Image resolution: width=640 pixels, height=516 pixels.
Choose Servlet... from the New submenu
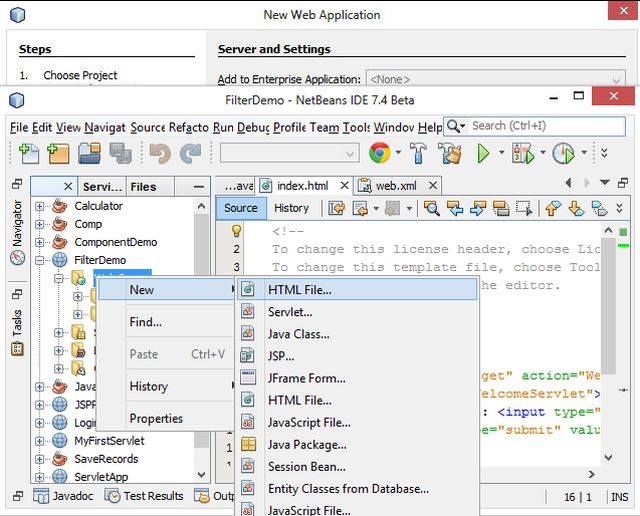(290, 312)
